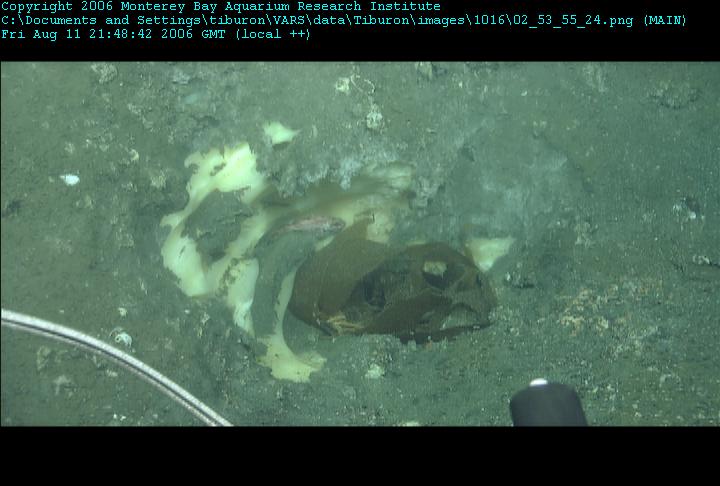Click the timestamp 'Fri Aug 11 21:48:42 2006 GMT'

click(113, 34)
